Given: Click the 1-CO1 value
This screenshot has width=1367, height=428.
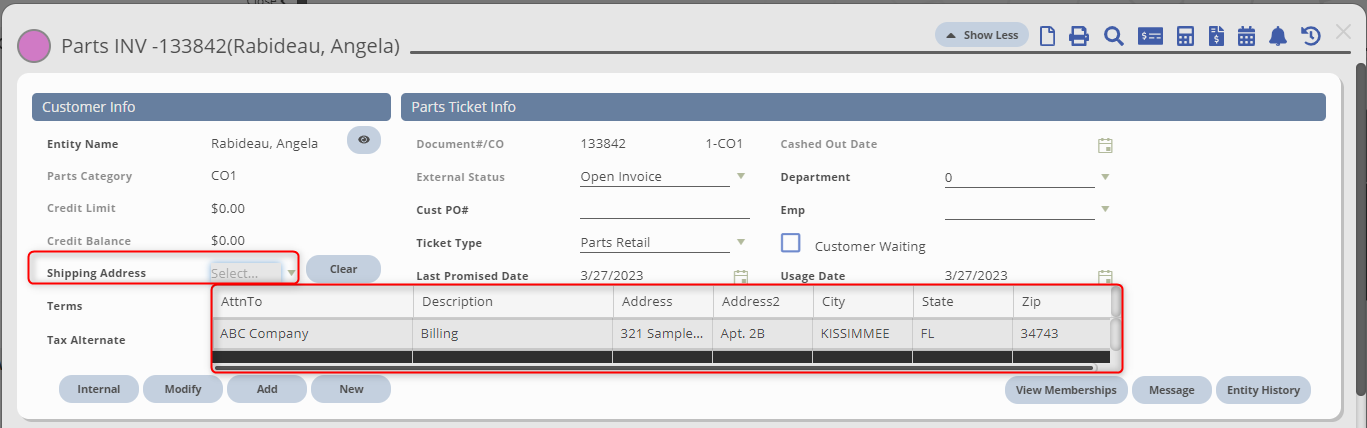Looking at the screenshot, I should (x=724, y=144).
